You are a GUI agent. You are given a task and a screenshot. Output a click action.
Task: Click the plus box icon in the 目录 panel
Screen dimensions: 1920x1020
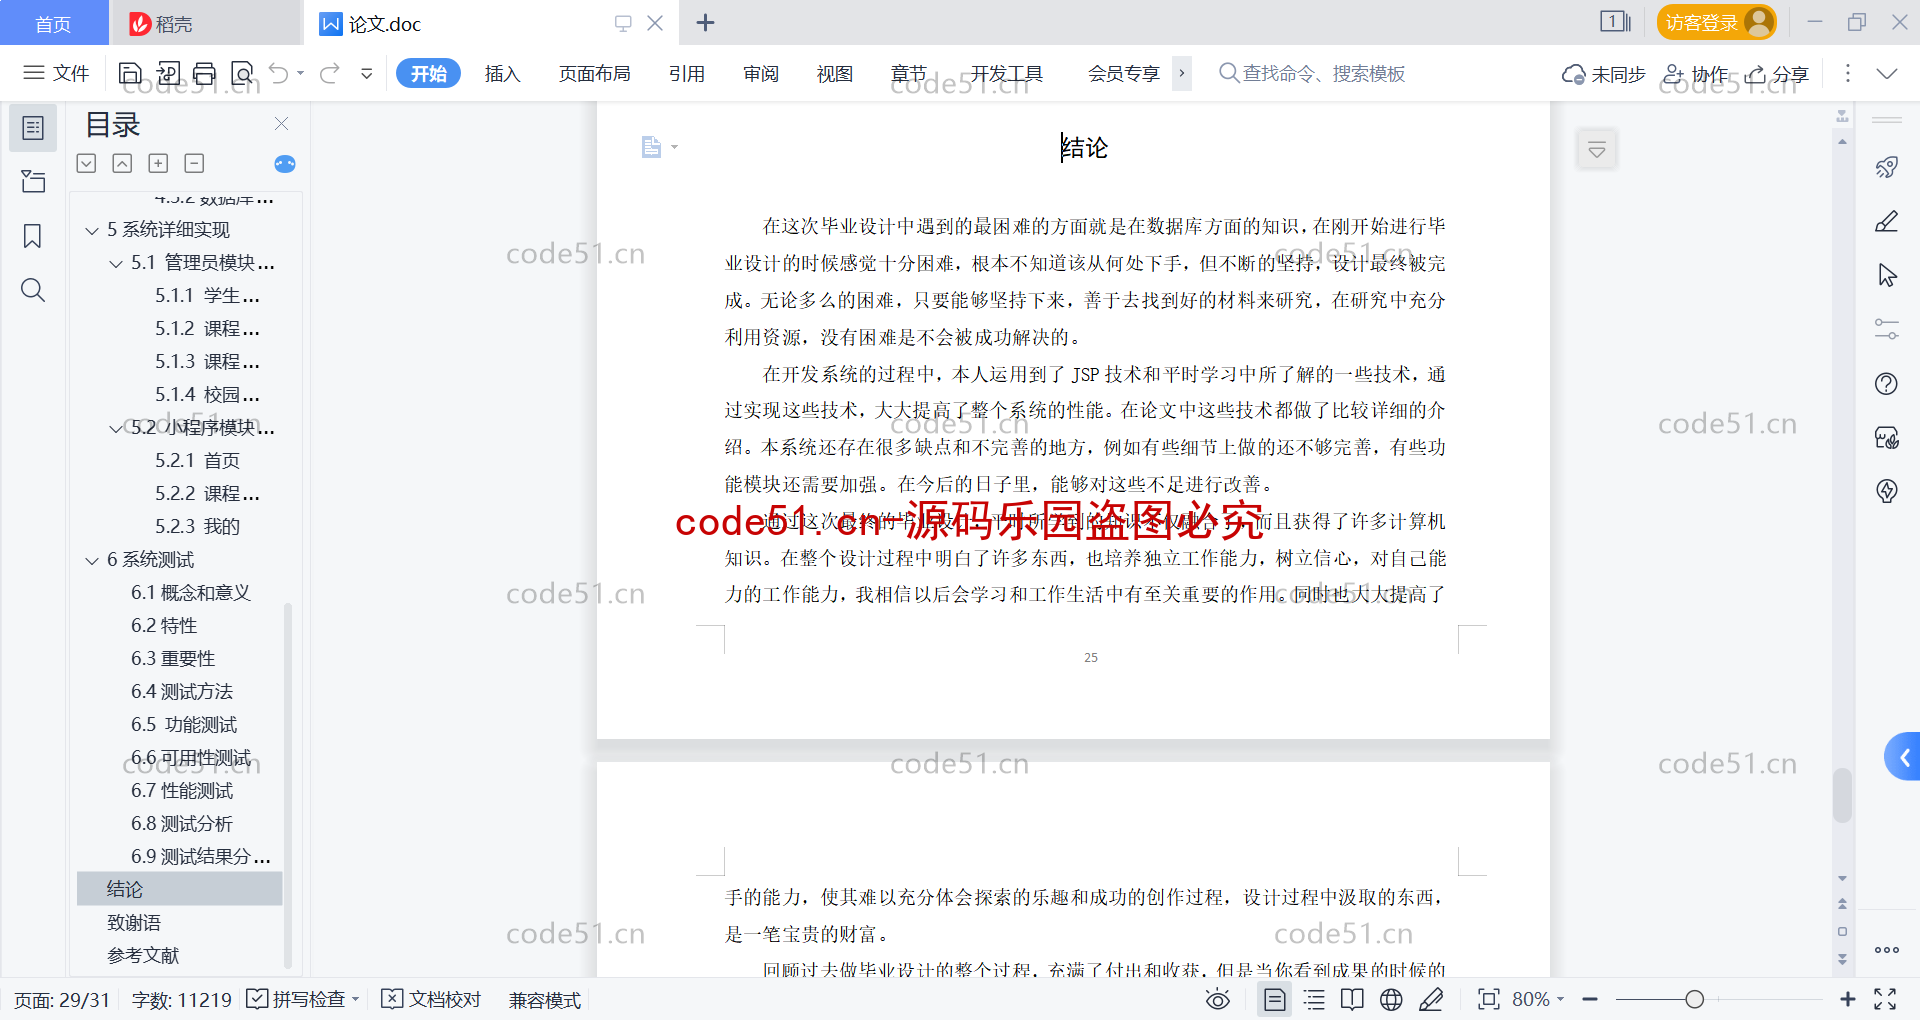pyautogui.click(x=158, y=163)
